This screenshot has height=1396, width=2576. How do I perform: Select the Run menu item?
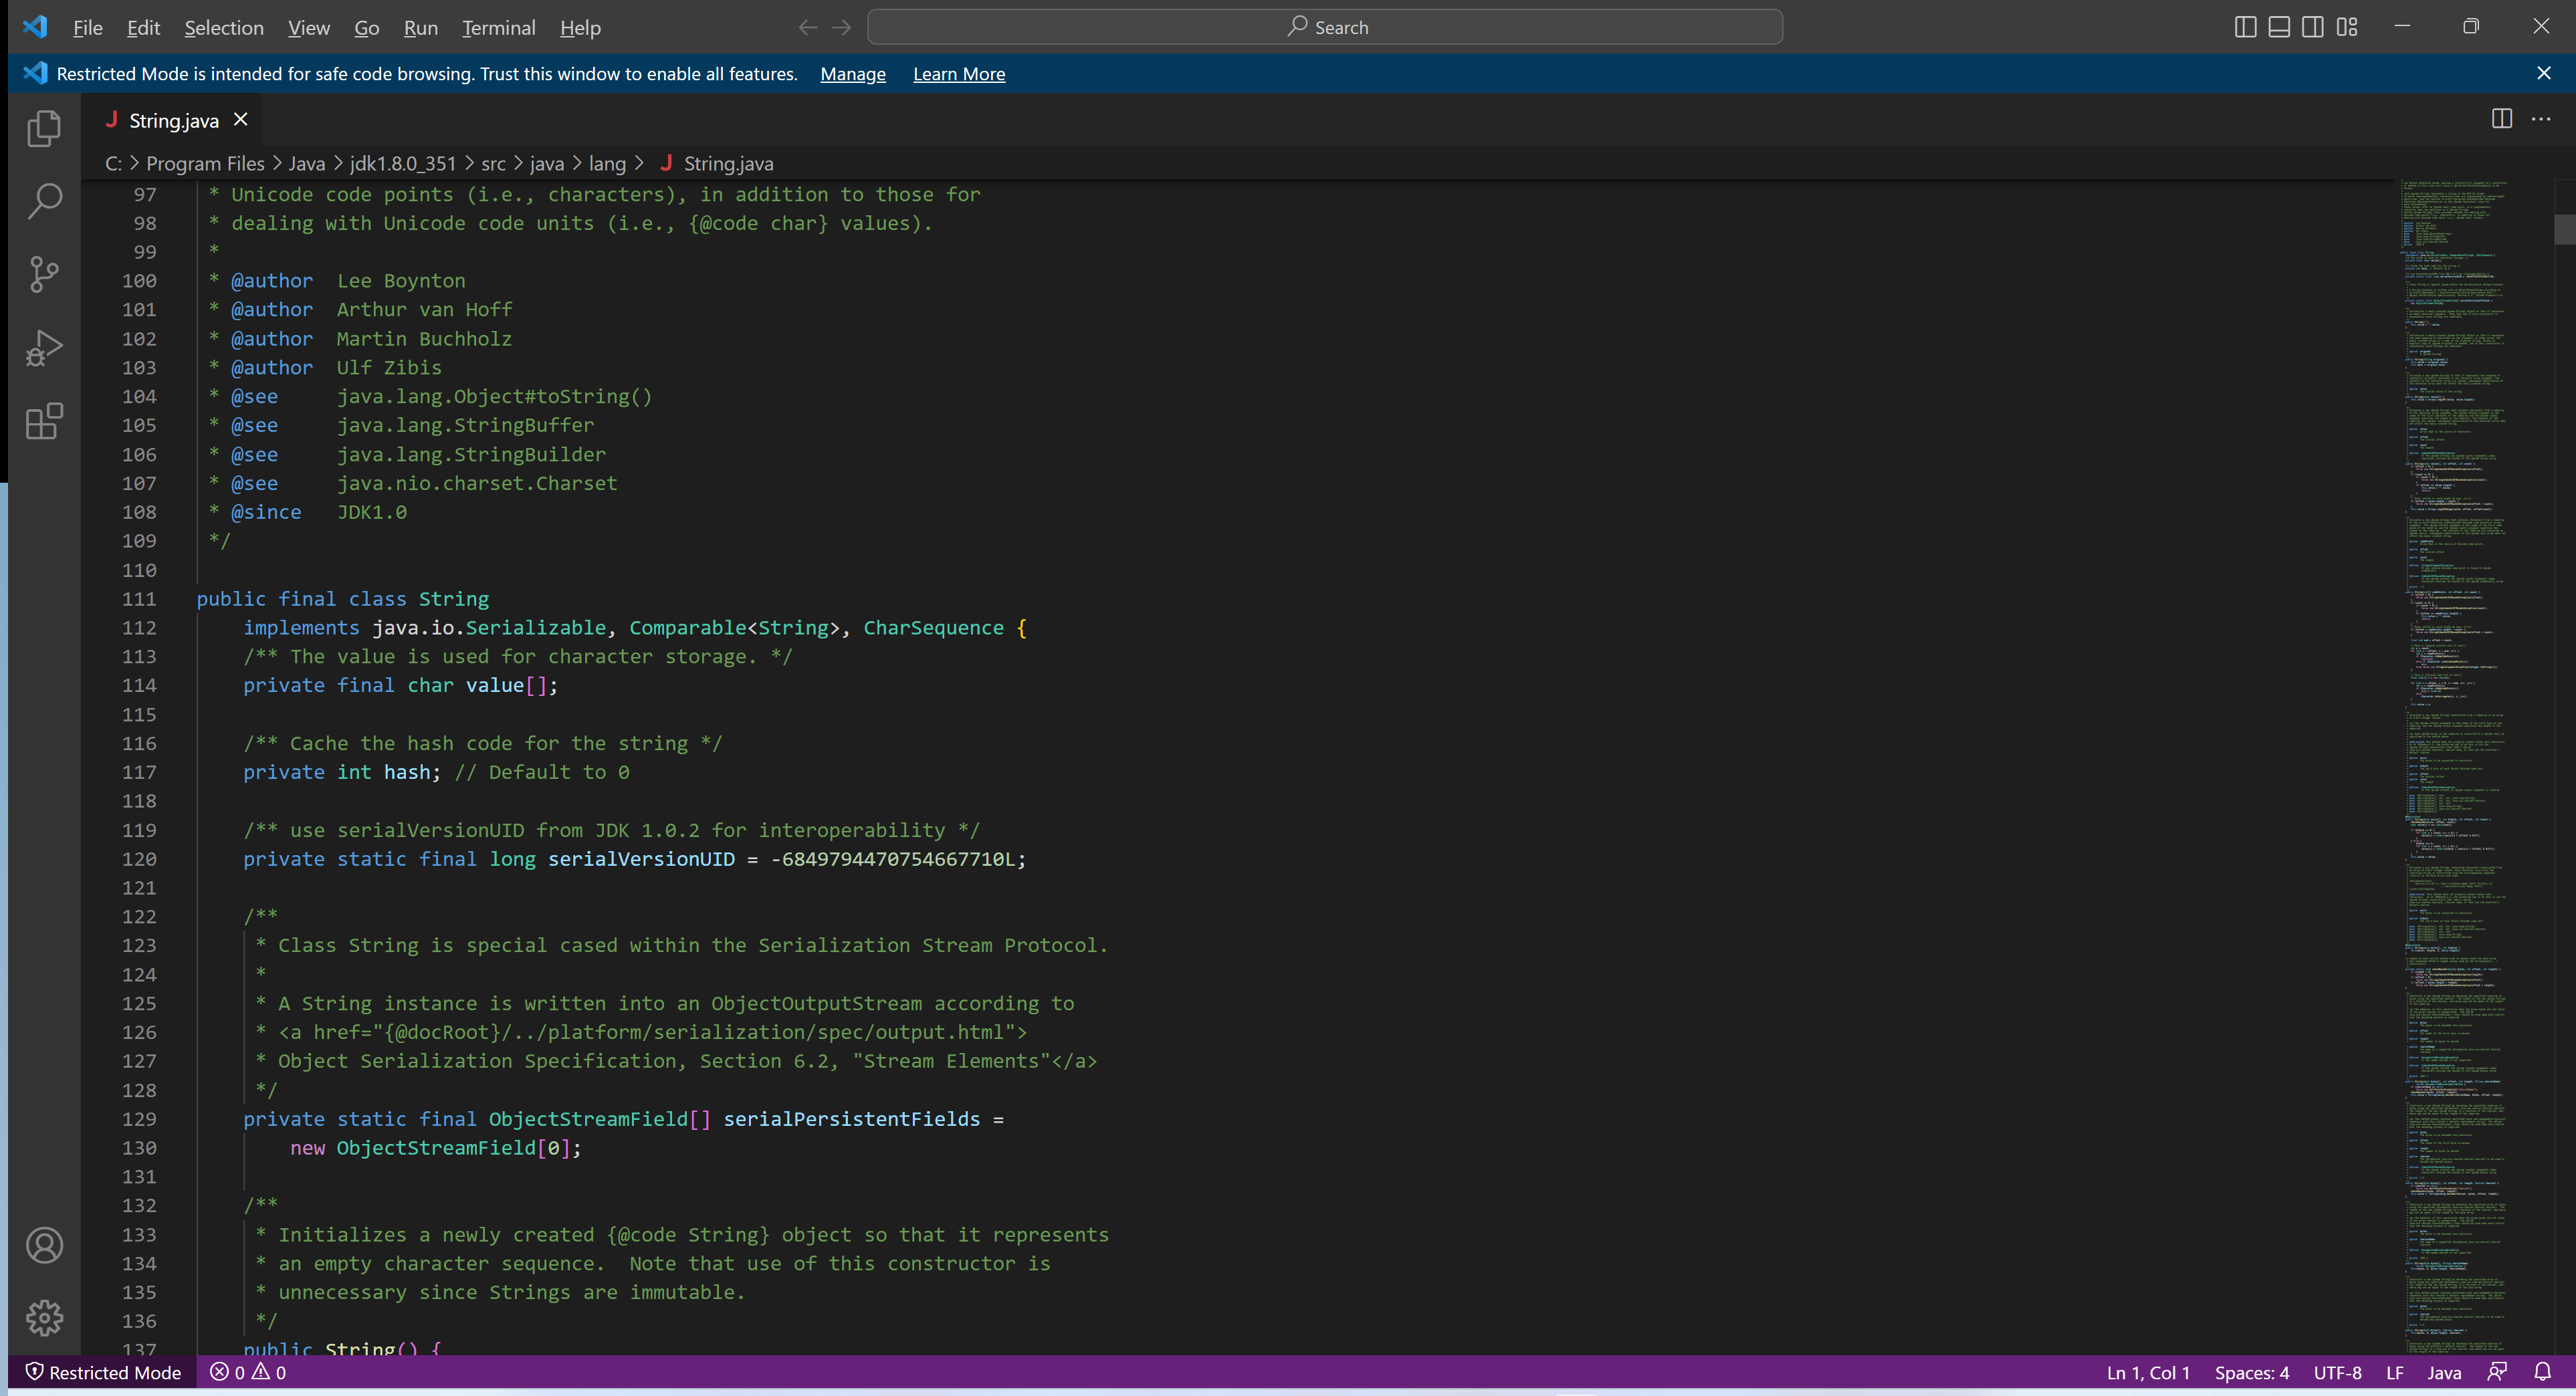pyautogui.click(x=418, y=26)
